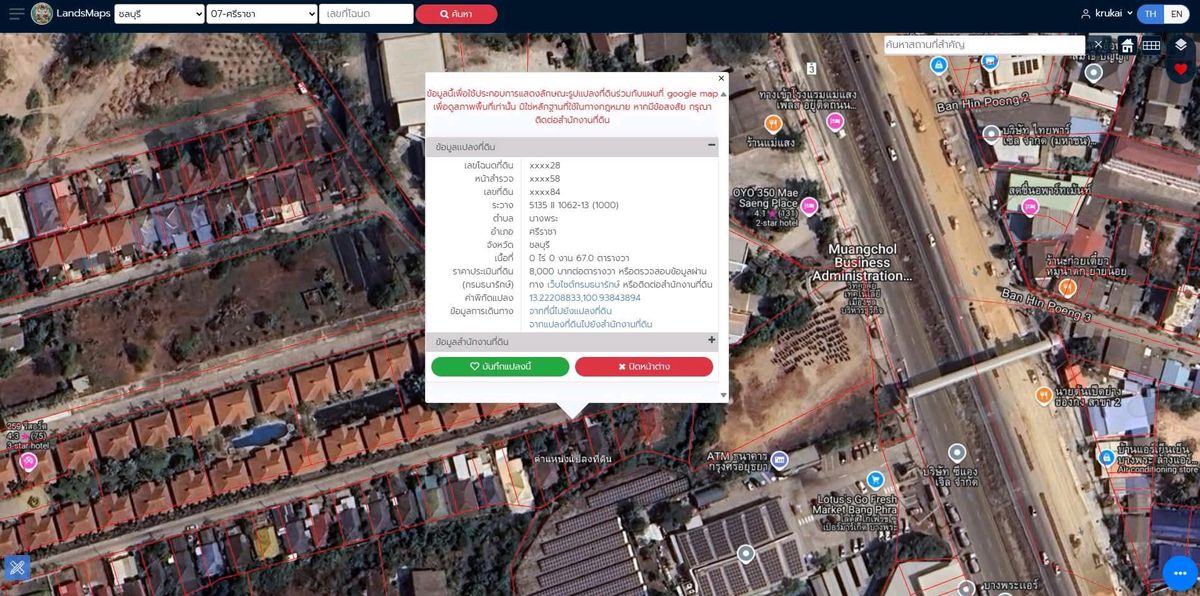Open favorite parcels via heart icon
This screenshot has height=596, width=1200.
coord(1180,70)
